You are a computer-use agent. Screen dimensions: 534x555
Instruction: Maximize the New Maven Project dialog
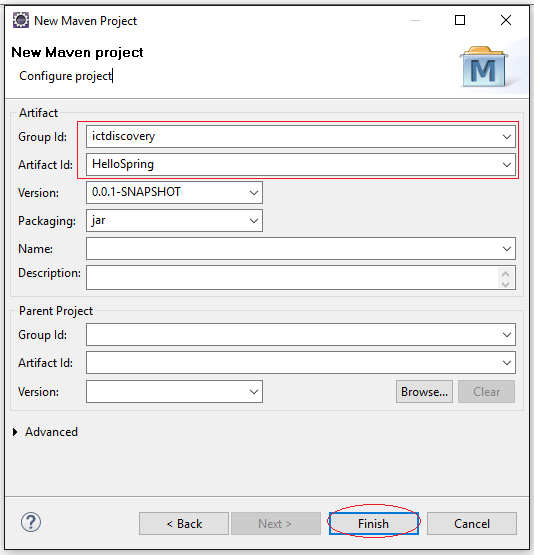[460, 20]
